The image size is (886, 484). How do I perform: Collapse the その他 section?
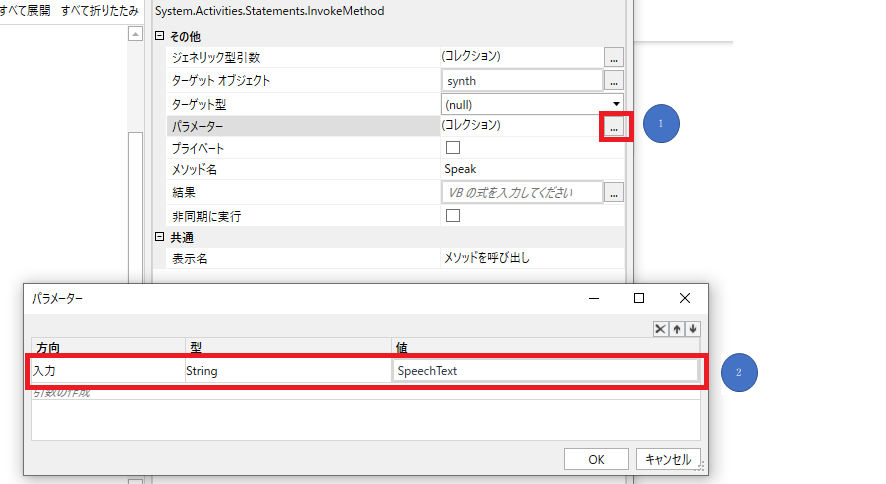pyautogui.click(x=159, y=36)
